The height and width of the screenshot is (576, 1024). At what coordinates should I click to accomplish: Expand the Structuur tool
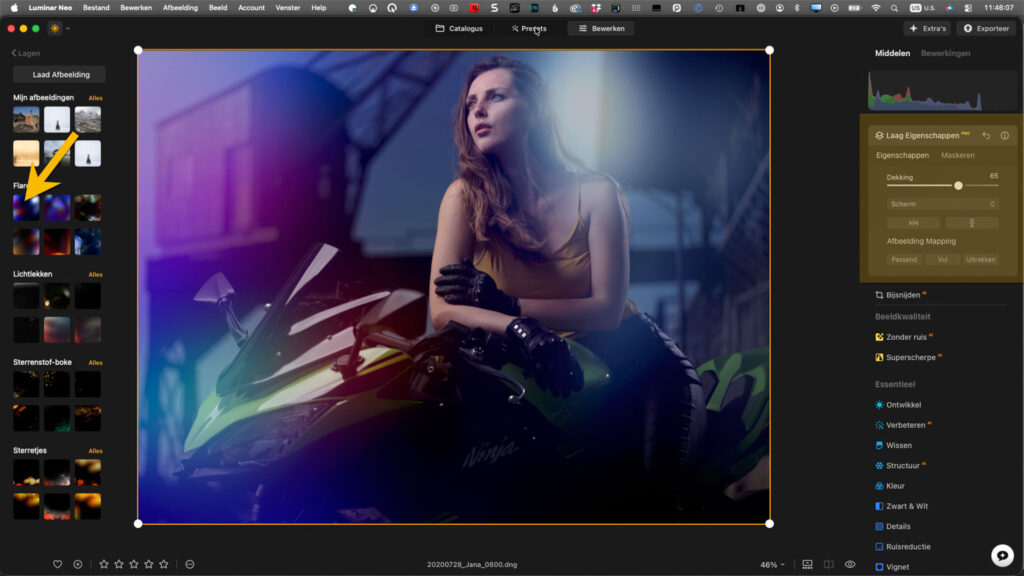click(x=903, y=466)
